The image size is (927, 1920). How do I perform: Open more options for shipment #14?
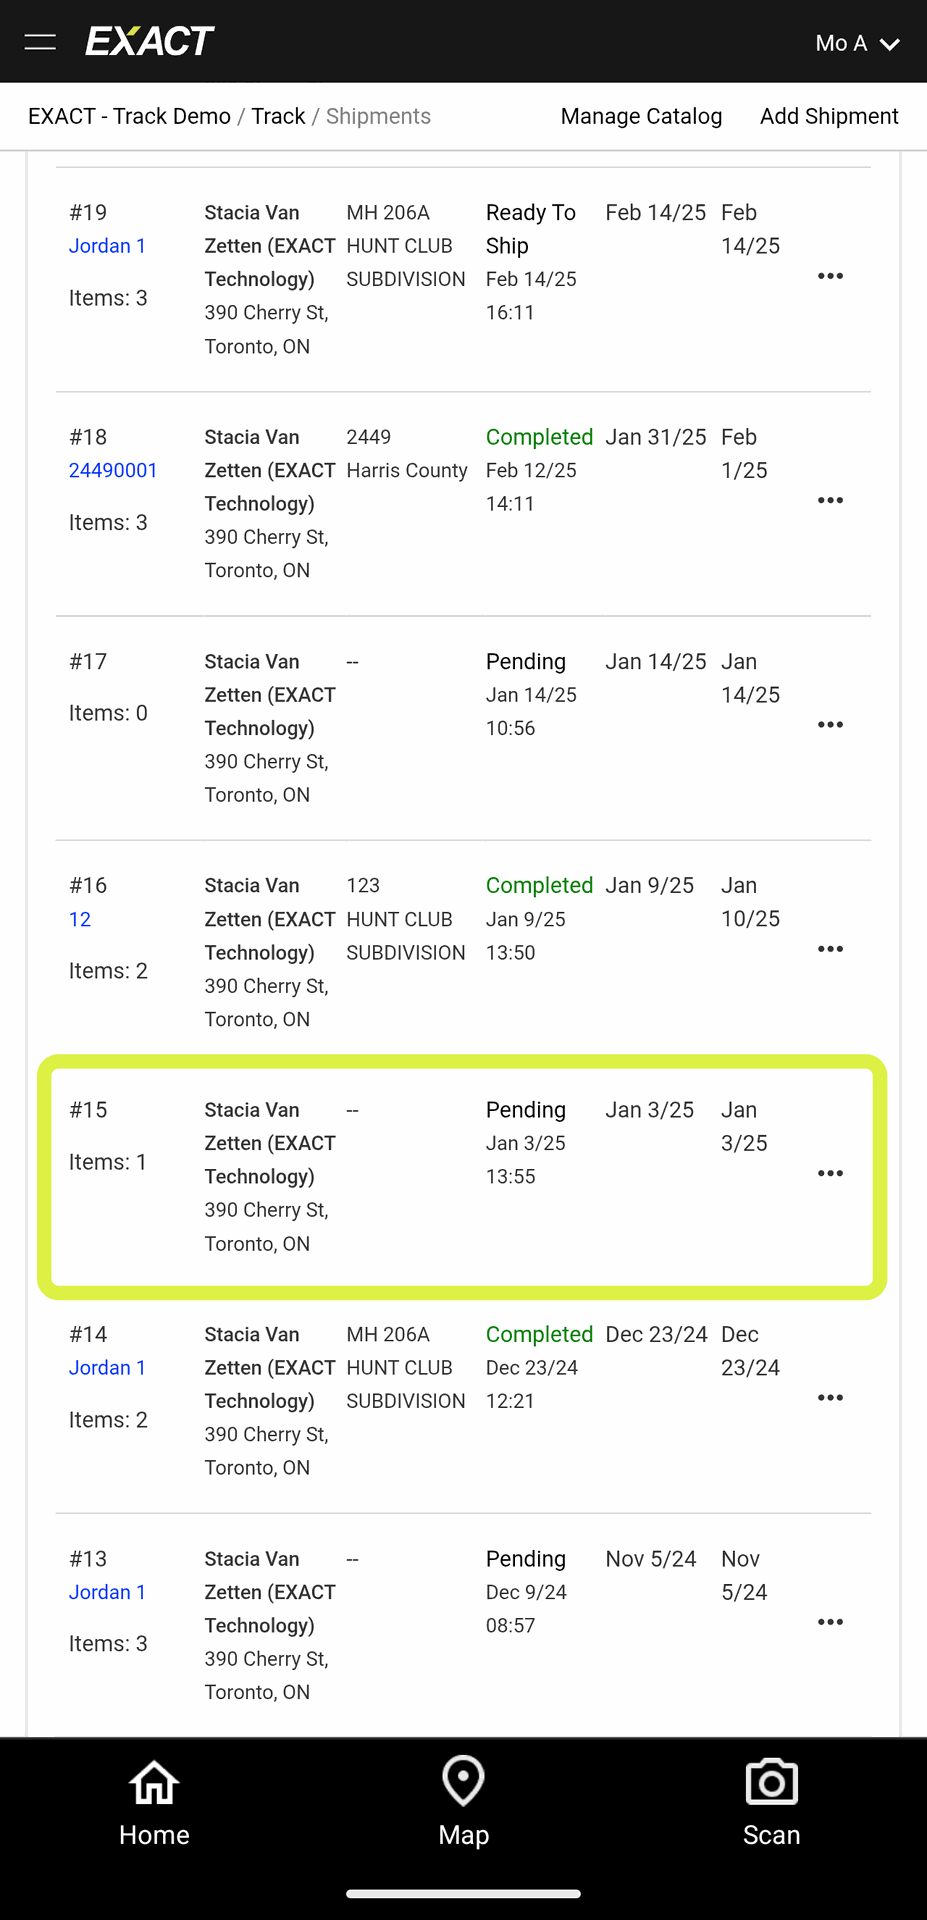click(830, 1398)
